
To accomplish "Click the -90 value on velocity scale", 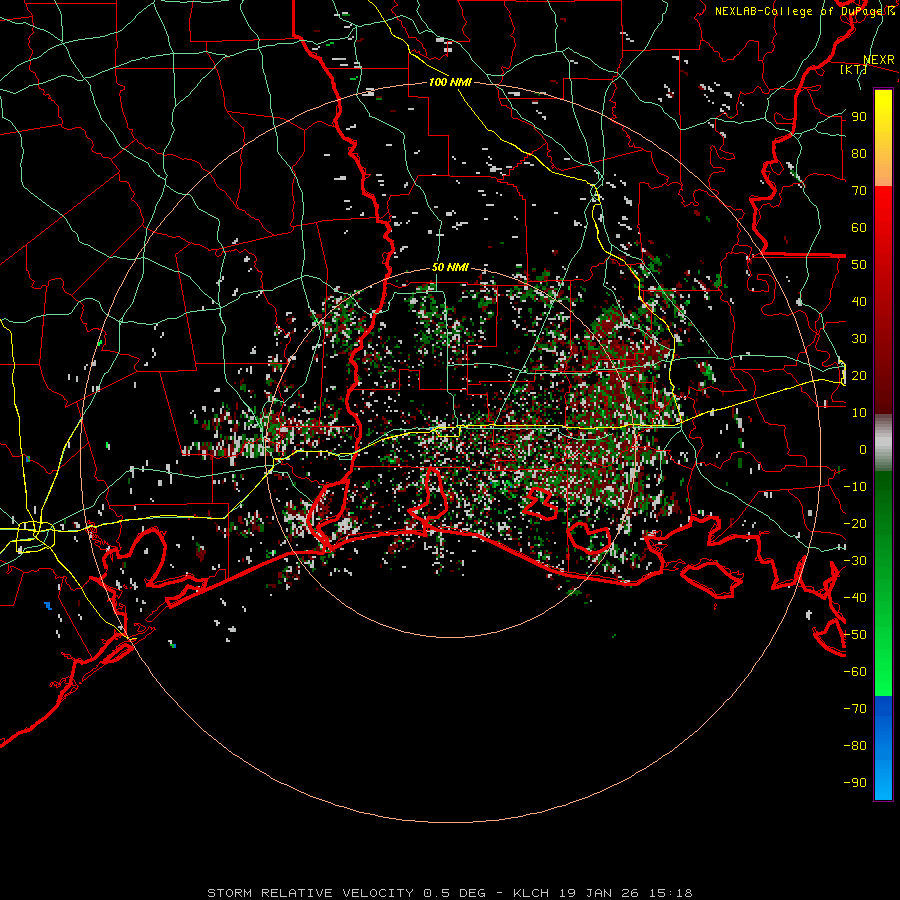I will tap(855, 783).
